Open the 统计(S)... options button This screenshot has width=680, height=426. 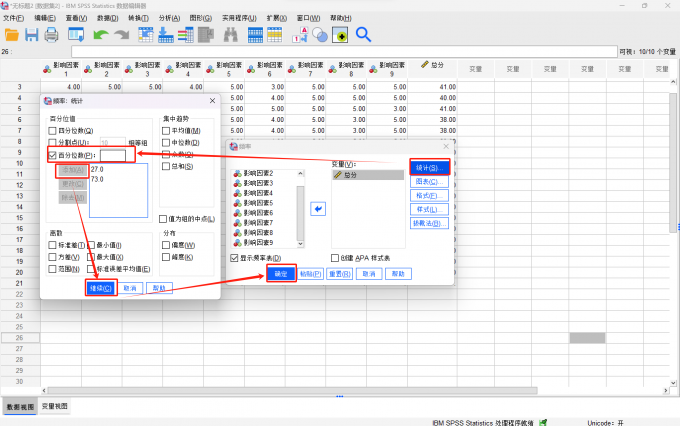click(x=429, y=168)
